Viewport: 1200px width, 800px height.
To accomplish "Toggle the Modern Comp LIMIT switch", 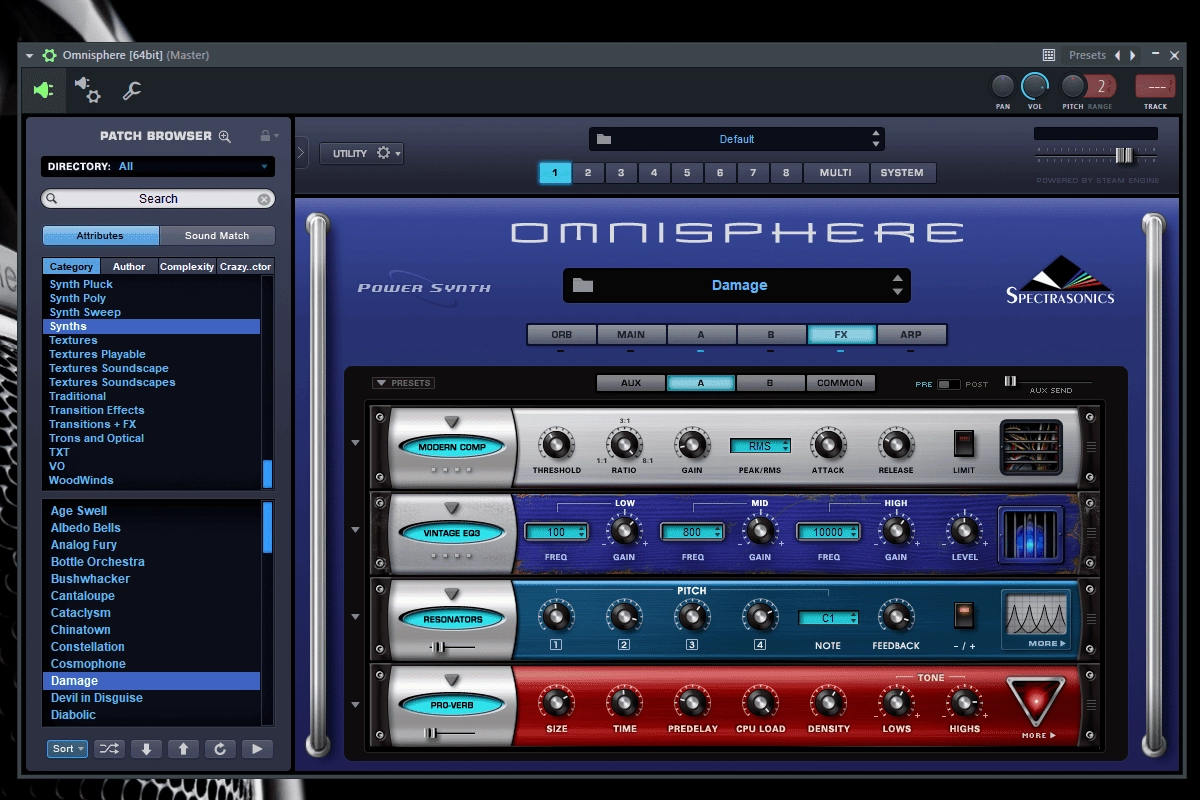I will (x=964, y=442).
